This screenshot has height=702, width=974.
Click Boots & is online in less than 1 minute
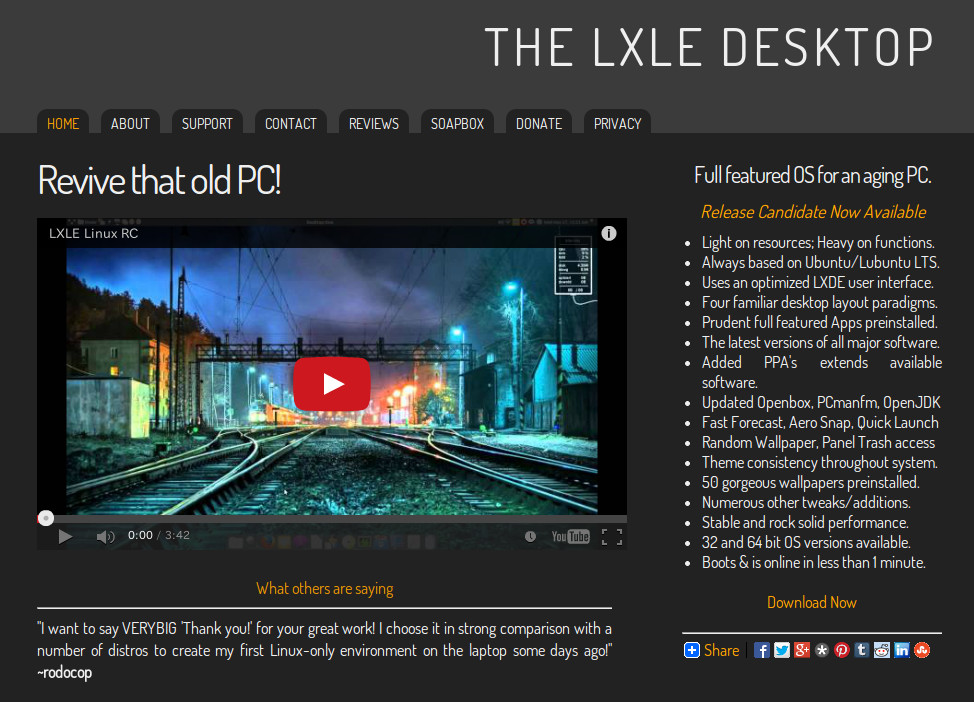coord(814,562)
